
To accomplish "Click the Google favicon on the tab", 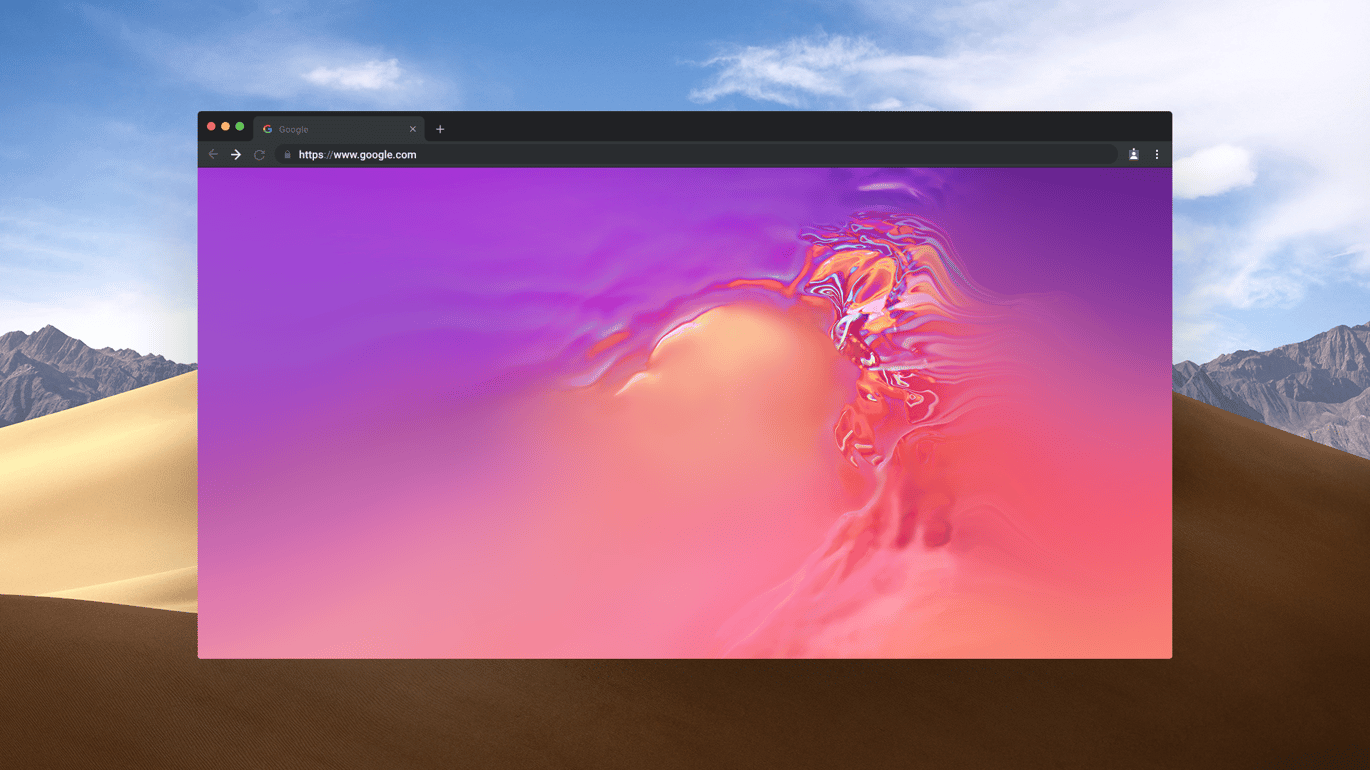I will tap(267, 129).
